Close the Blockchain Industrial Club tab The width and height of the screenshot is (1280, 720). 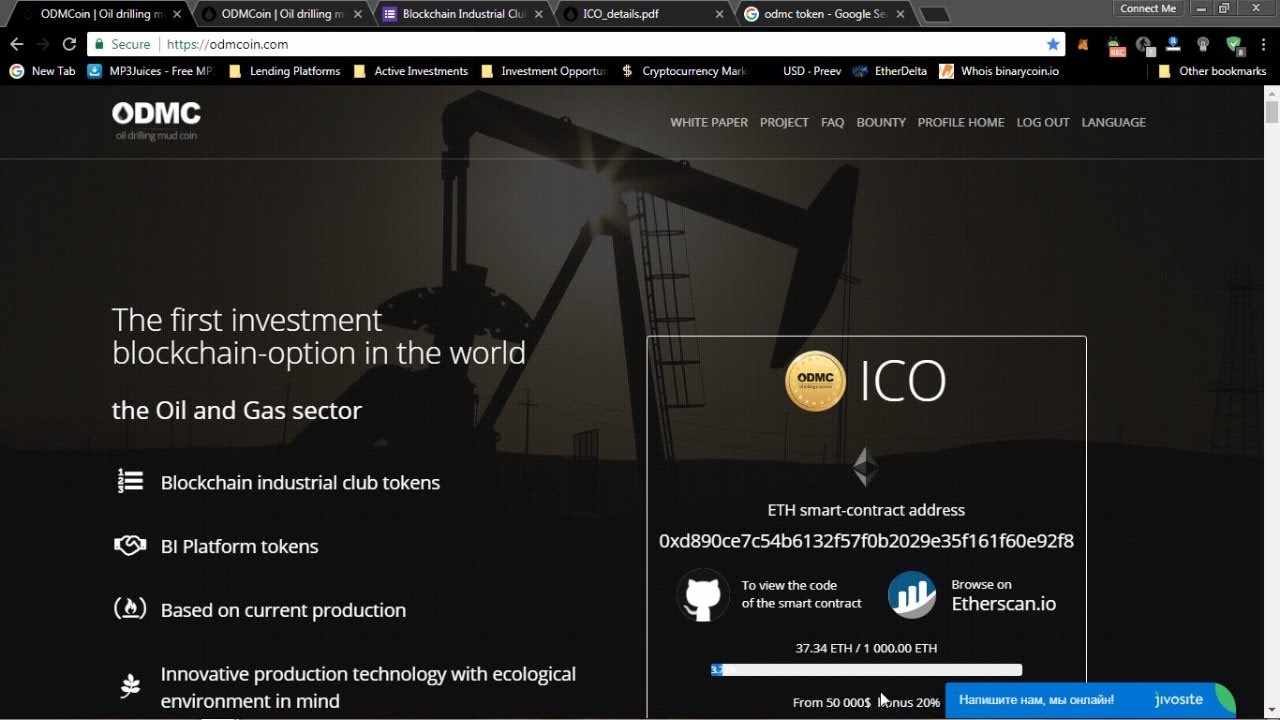tap(539, 14)
